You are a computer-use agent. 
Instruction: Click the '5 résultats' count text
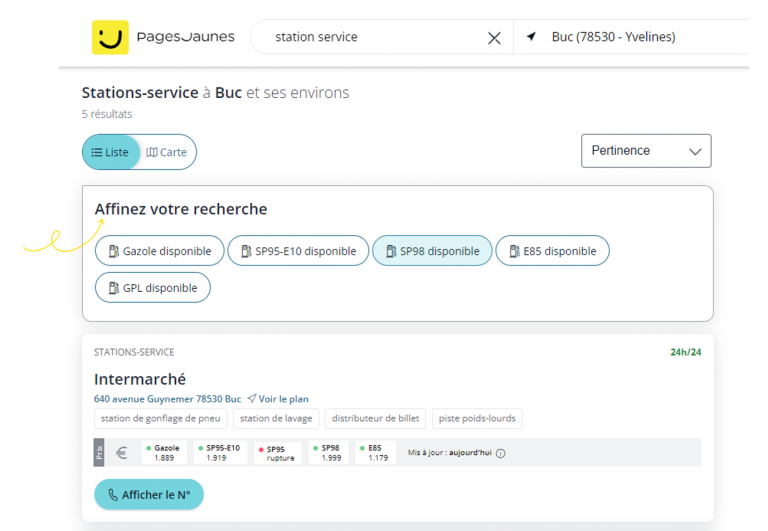tap(107, 114)
